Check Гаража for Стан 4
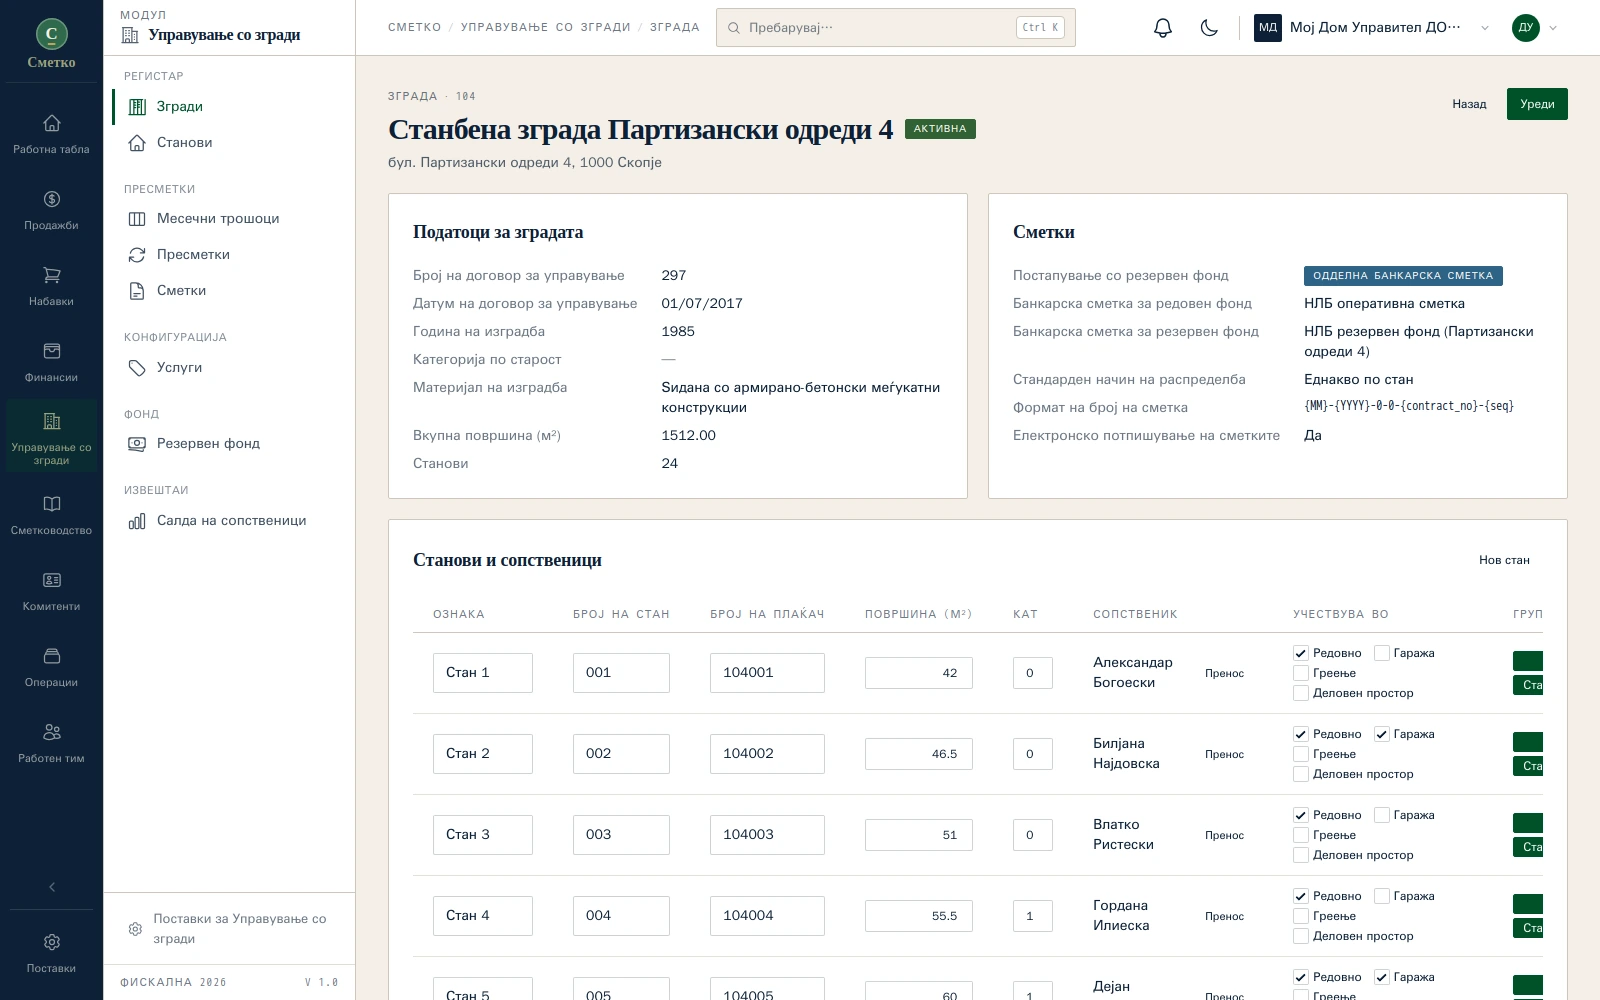Screen dimensions: 1600x1000 1382,896
